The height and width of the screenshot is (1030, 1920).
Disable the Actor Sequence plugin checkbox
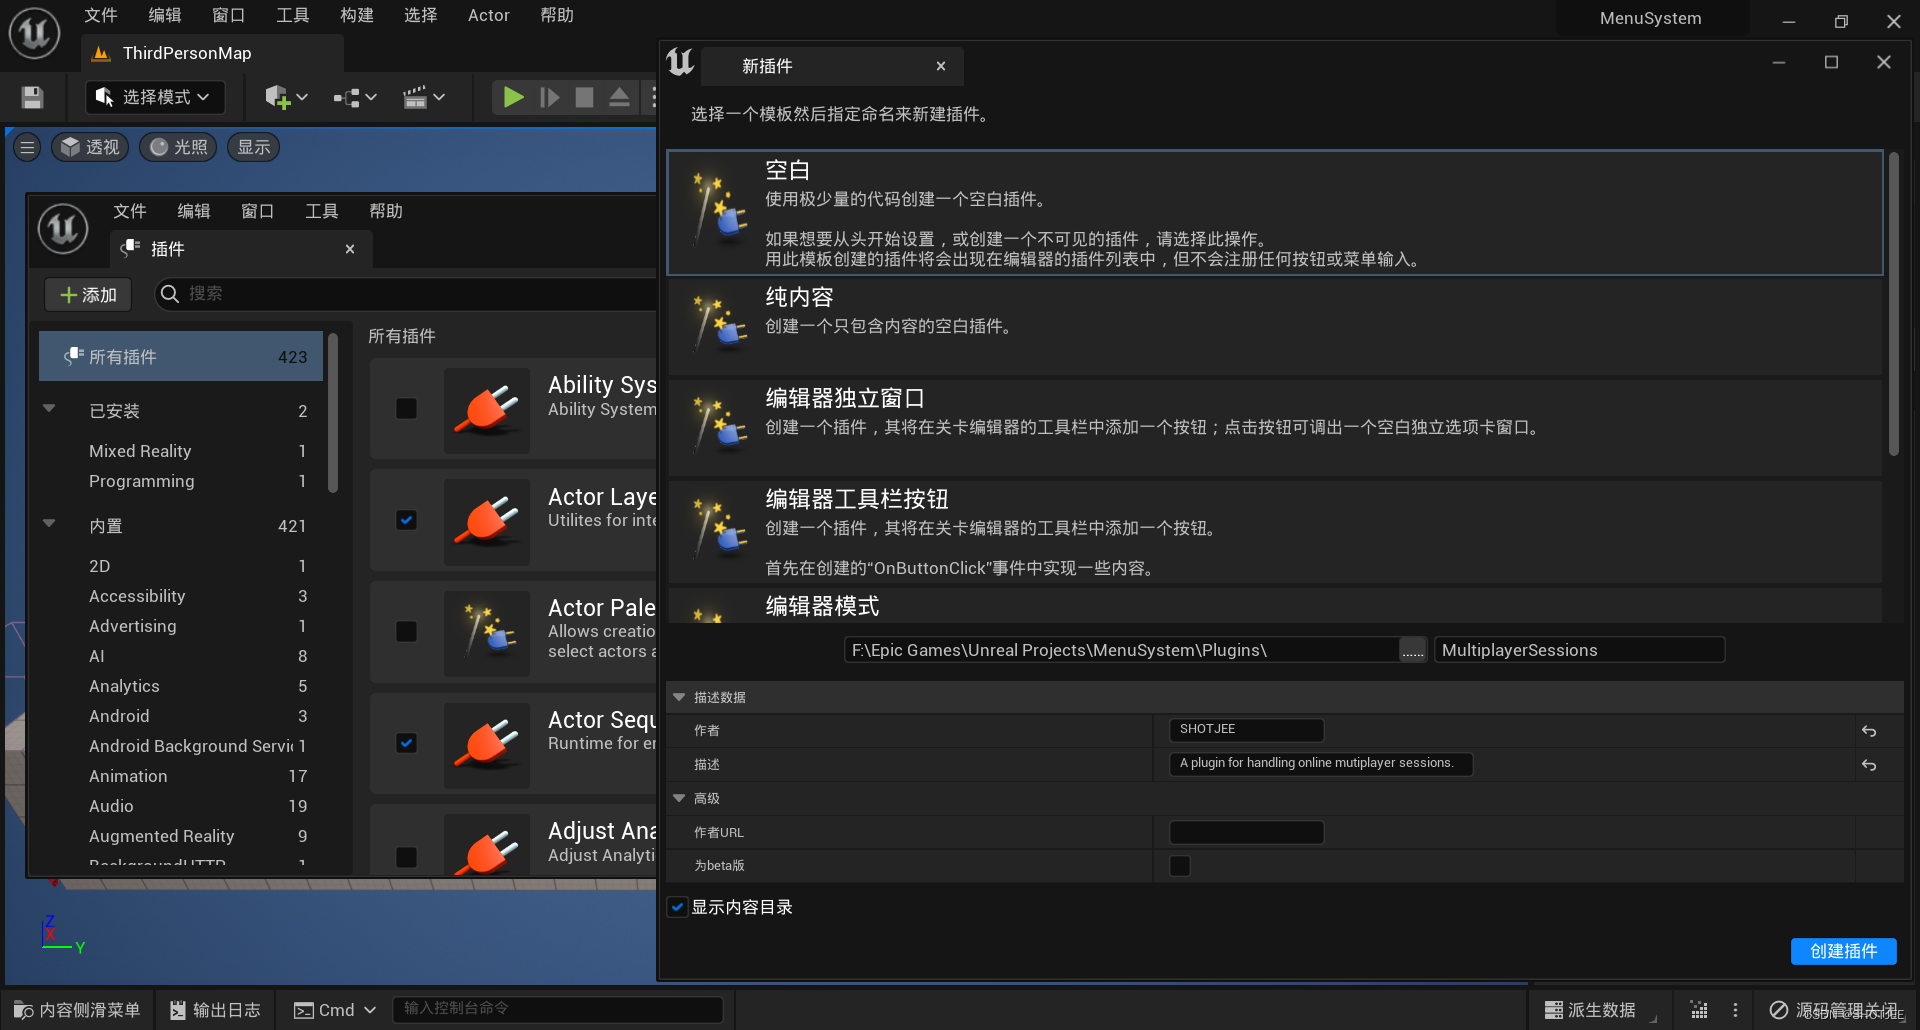[405, 743]
